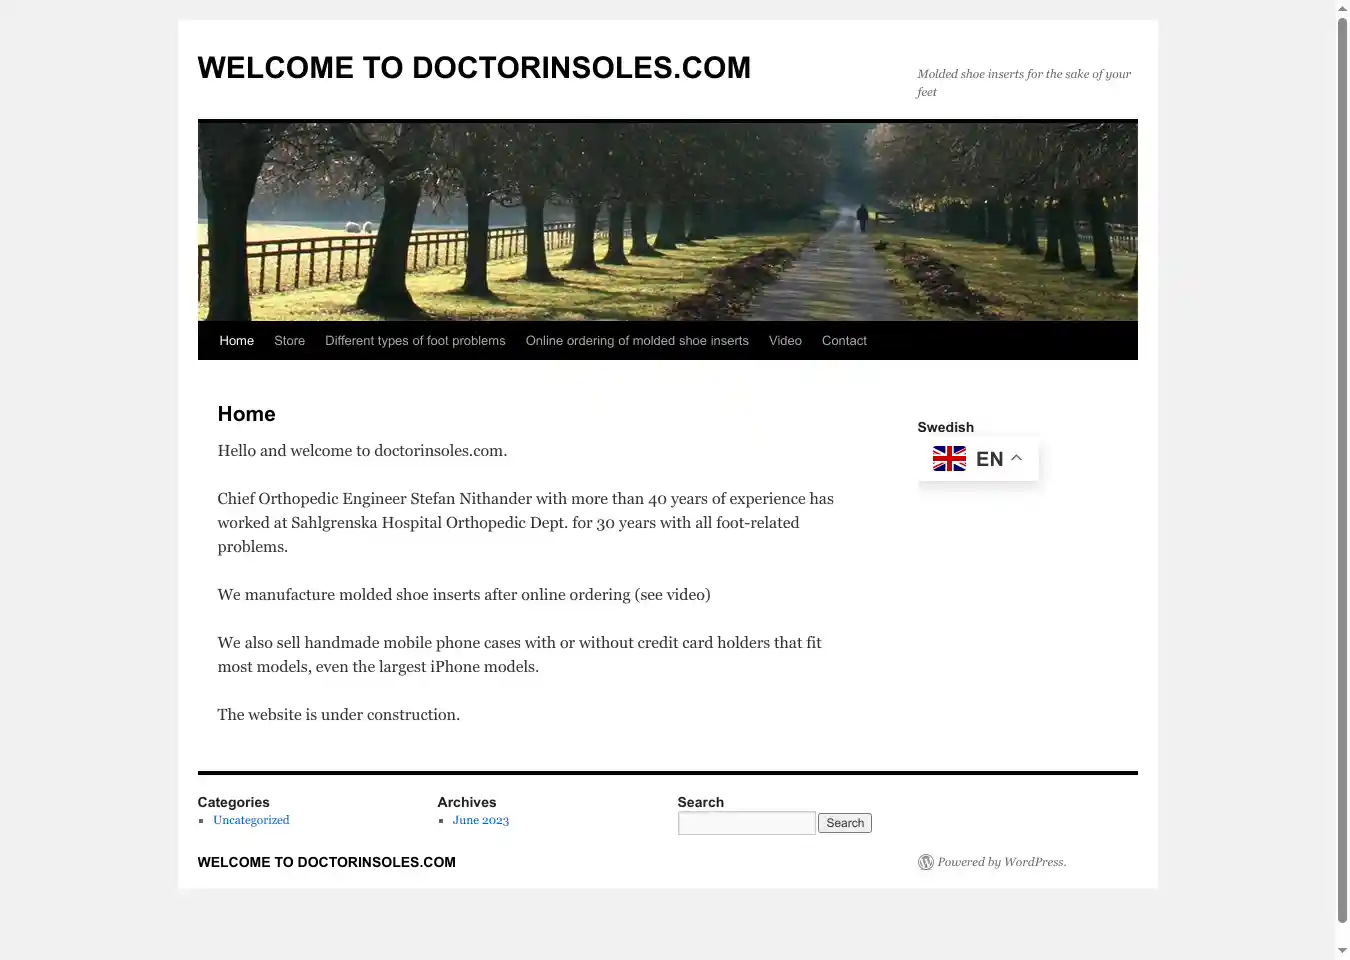Open the Home menu item
The image size is (1350, 960).
236,341
